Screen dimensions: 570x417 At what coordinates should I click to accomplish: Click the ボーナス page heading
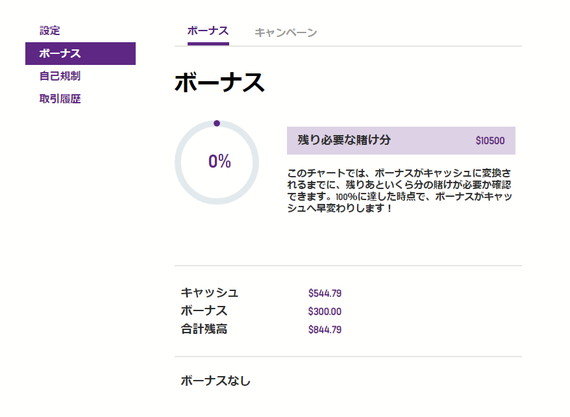(220, 83)
